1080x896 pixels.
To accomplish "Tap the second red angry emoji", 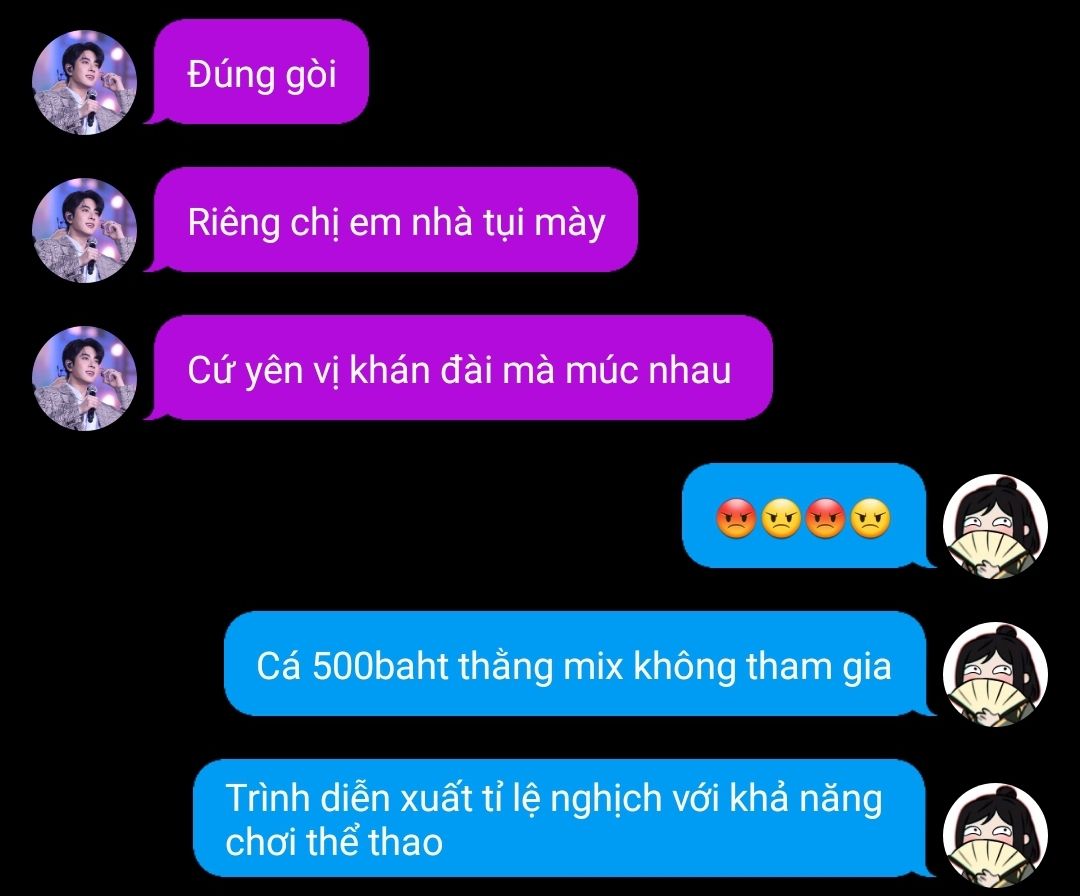I will coord(826,519).
